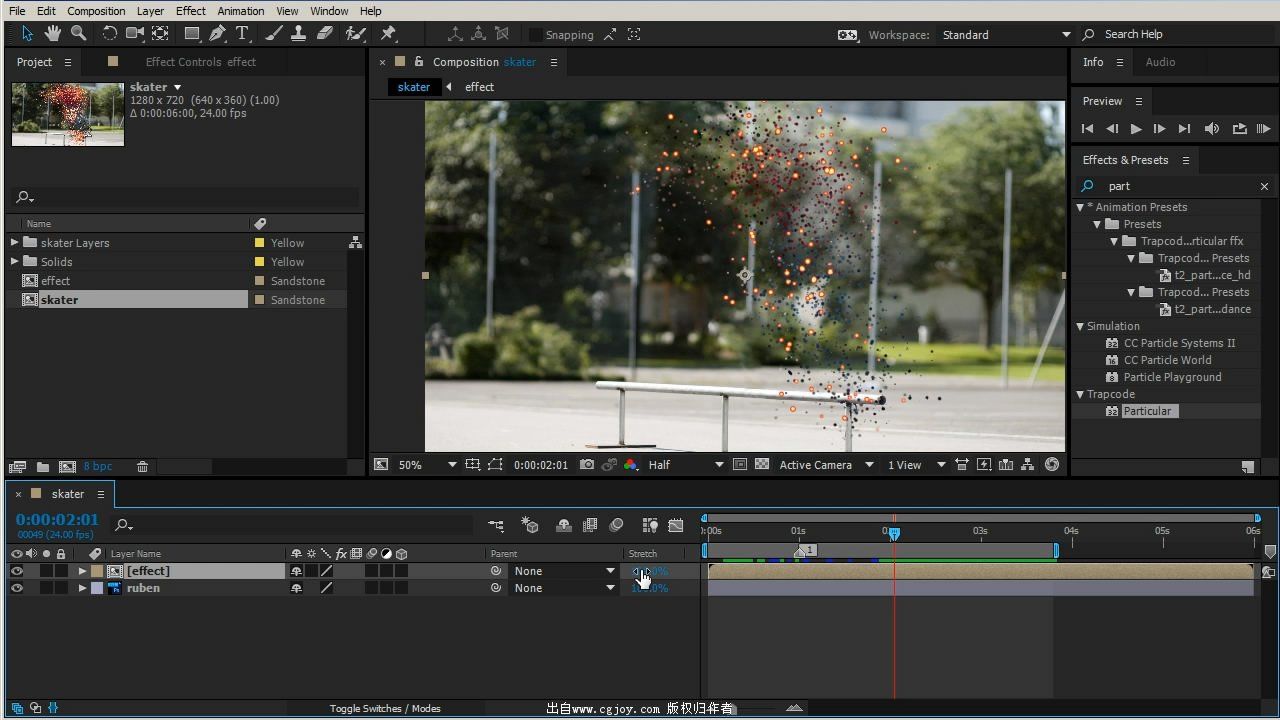The image size is (1280, 720).
Task: Open the Animation menu
Action: tap(240, 11)
